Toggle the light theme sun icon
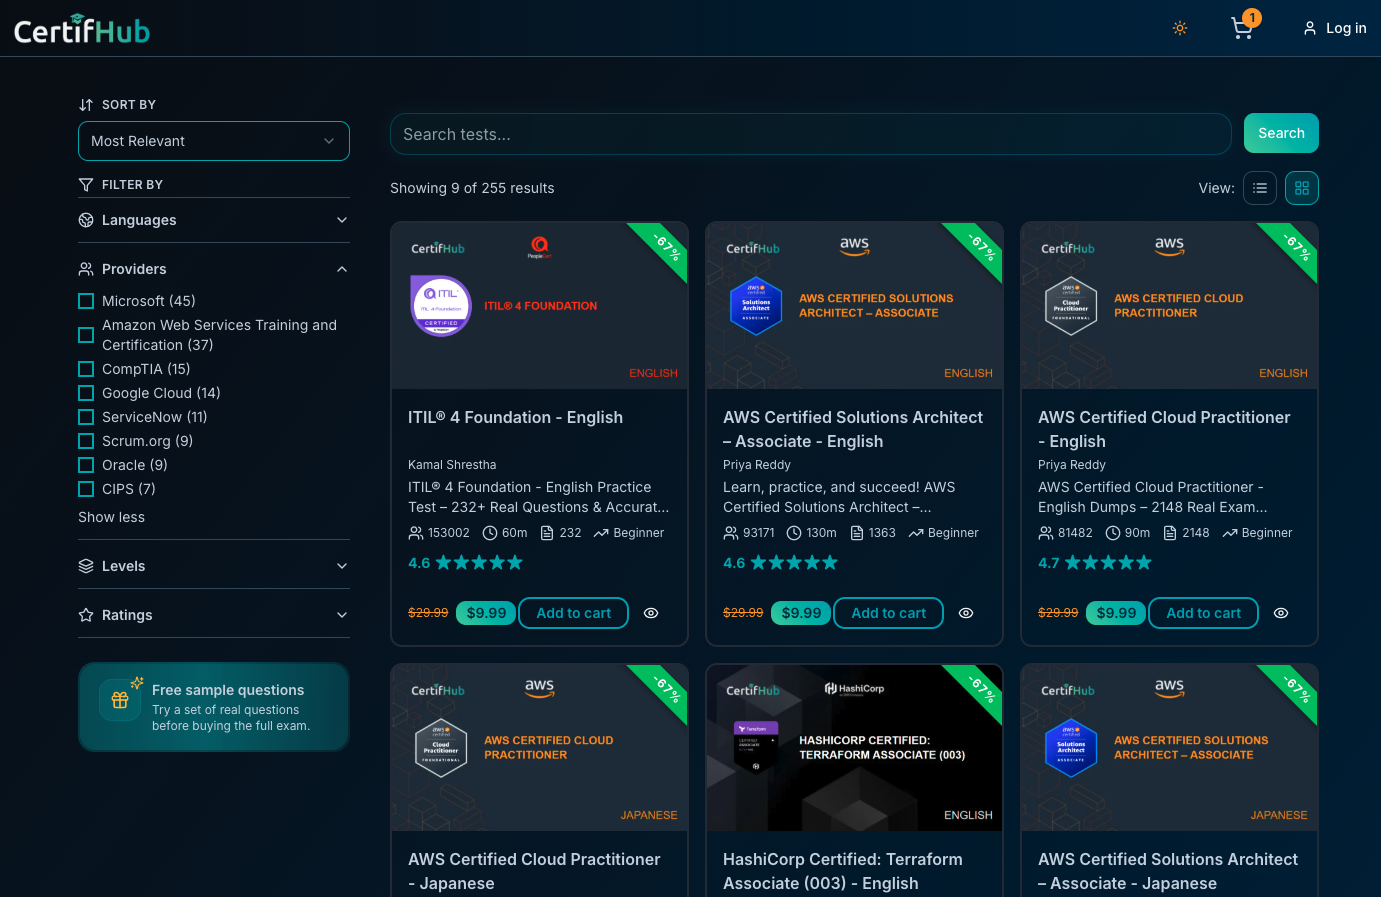 coord(1180,28)
